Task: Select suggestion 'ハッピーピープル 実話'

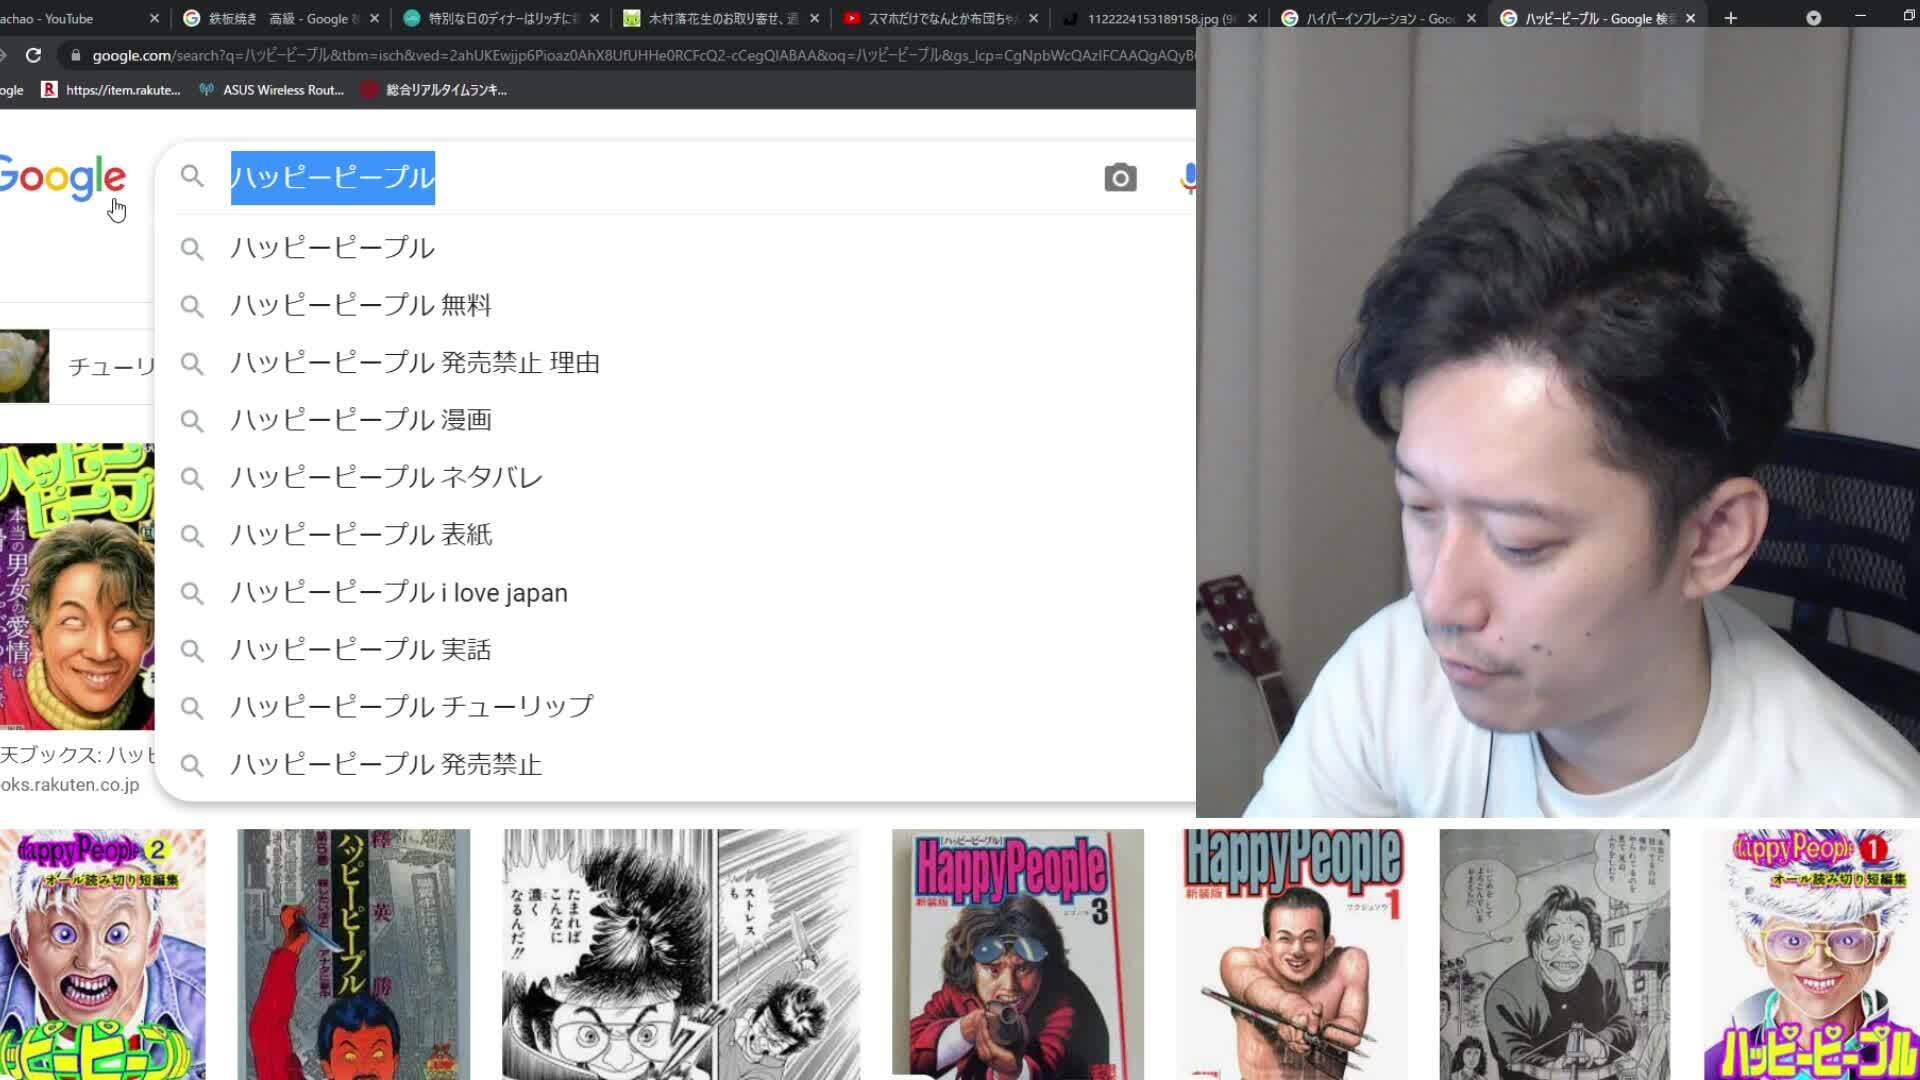Action: coord(676,651)
